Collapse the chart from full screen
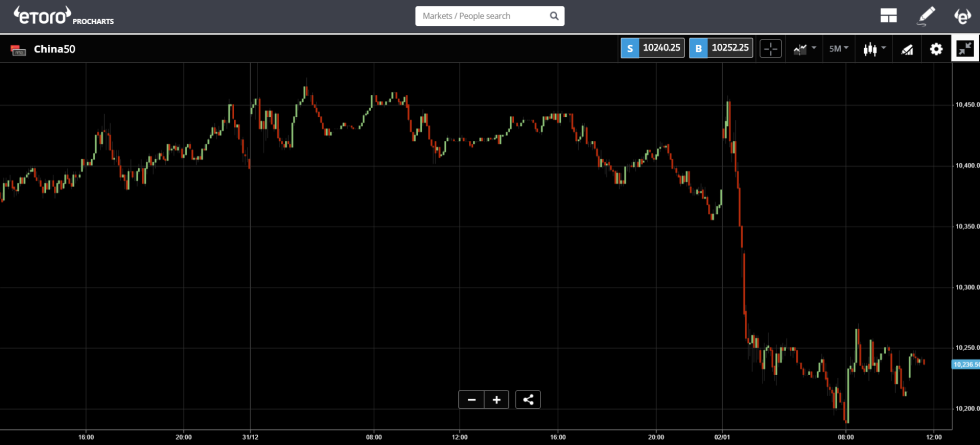The image size is (980, 445). click(x=965, y=49)
